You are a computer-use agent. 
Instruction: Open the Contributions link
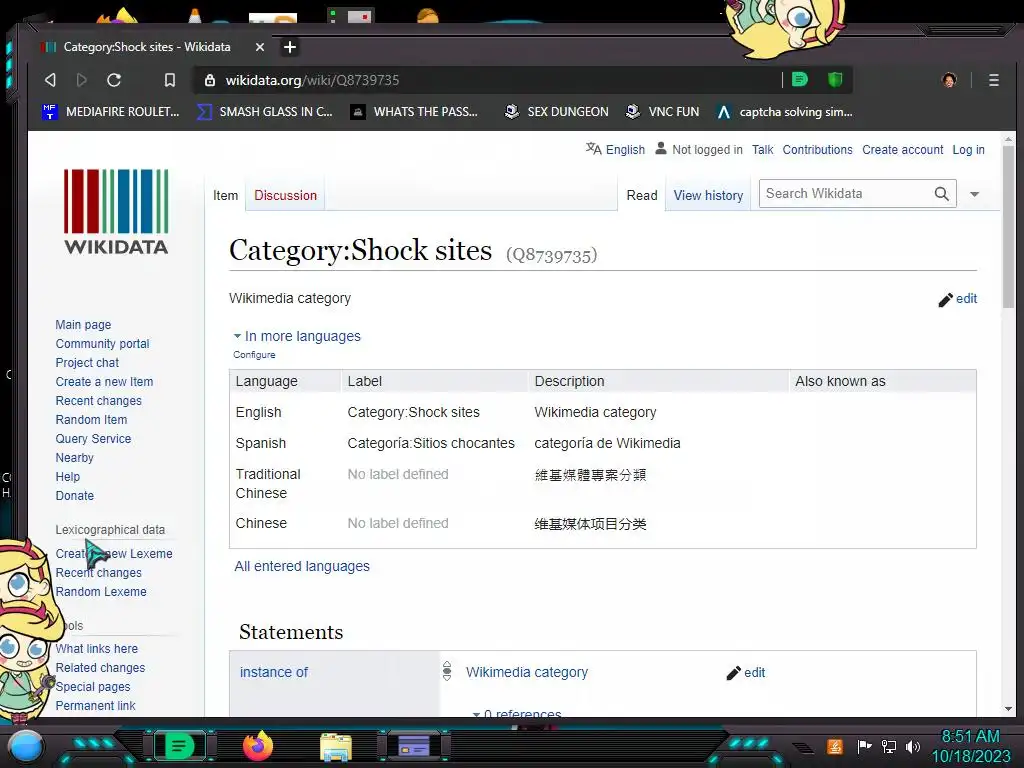click(x=817, y=150)
